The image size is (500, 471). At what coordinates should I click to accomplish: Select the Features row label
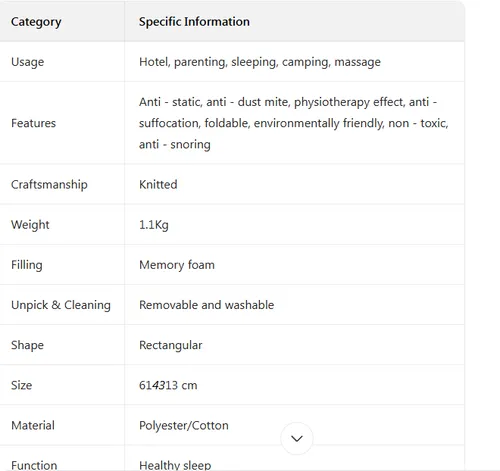click(33, 123)
